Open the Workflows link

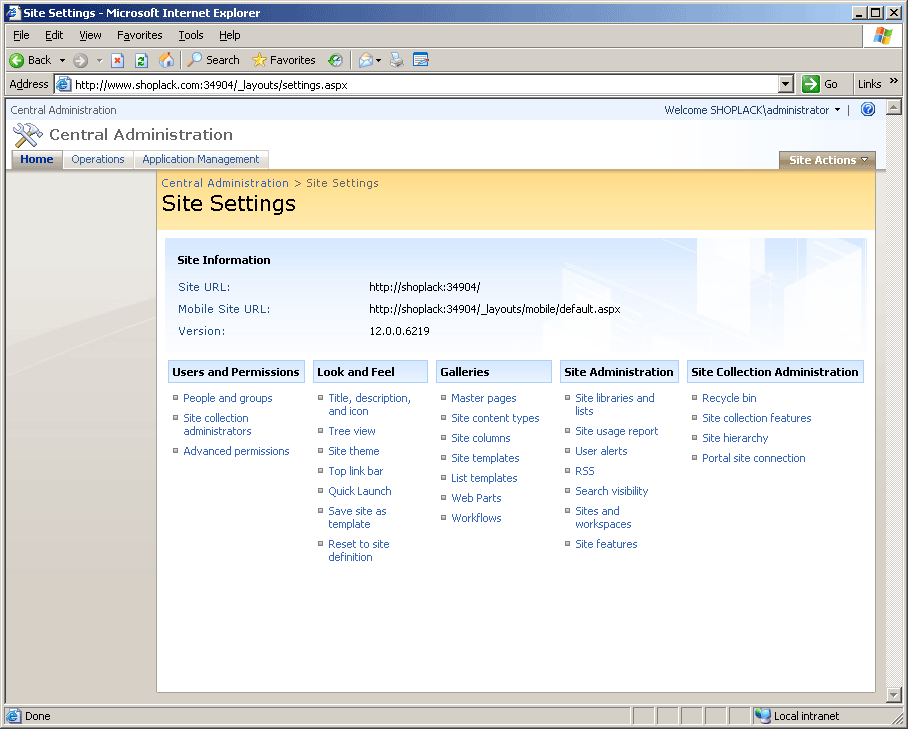click(x=476, y=518)
